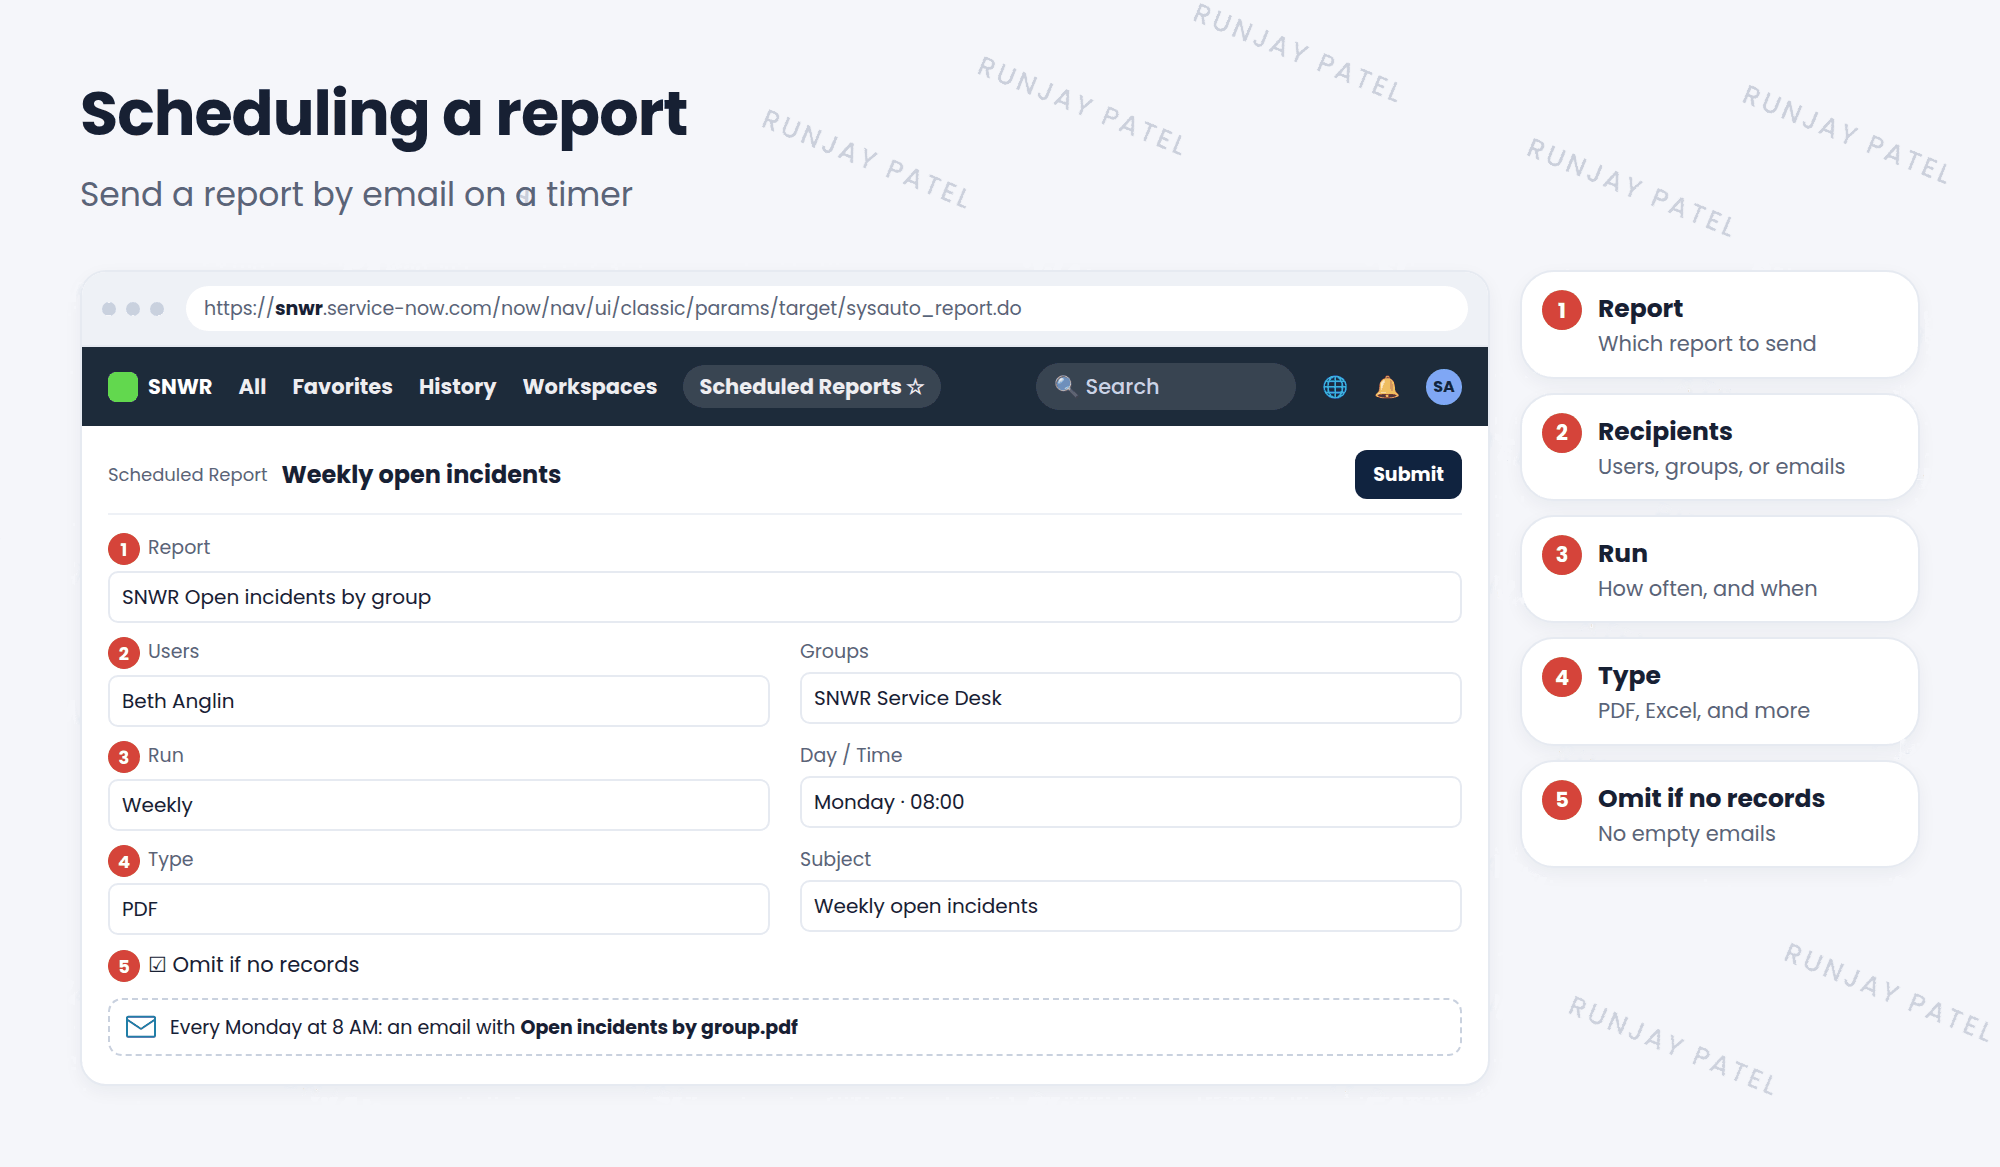
Task: Open the History menu
Action: (x=457, y=387)
